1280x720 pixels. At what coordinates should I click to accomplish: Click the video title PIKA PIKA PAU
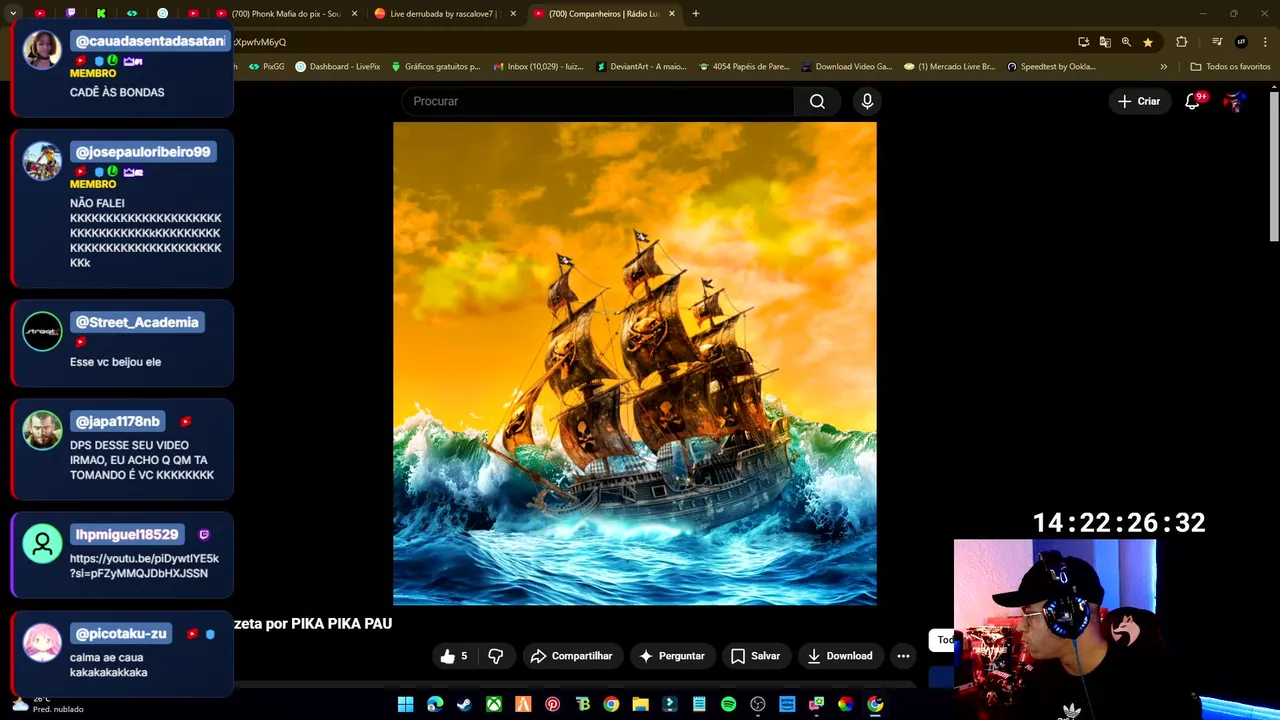[313, 624]
